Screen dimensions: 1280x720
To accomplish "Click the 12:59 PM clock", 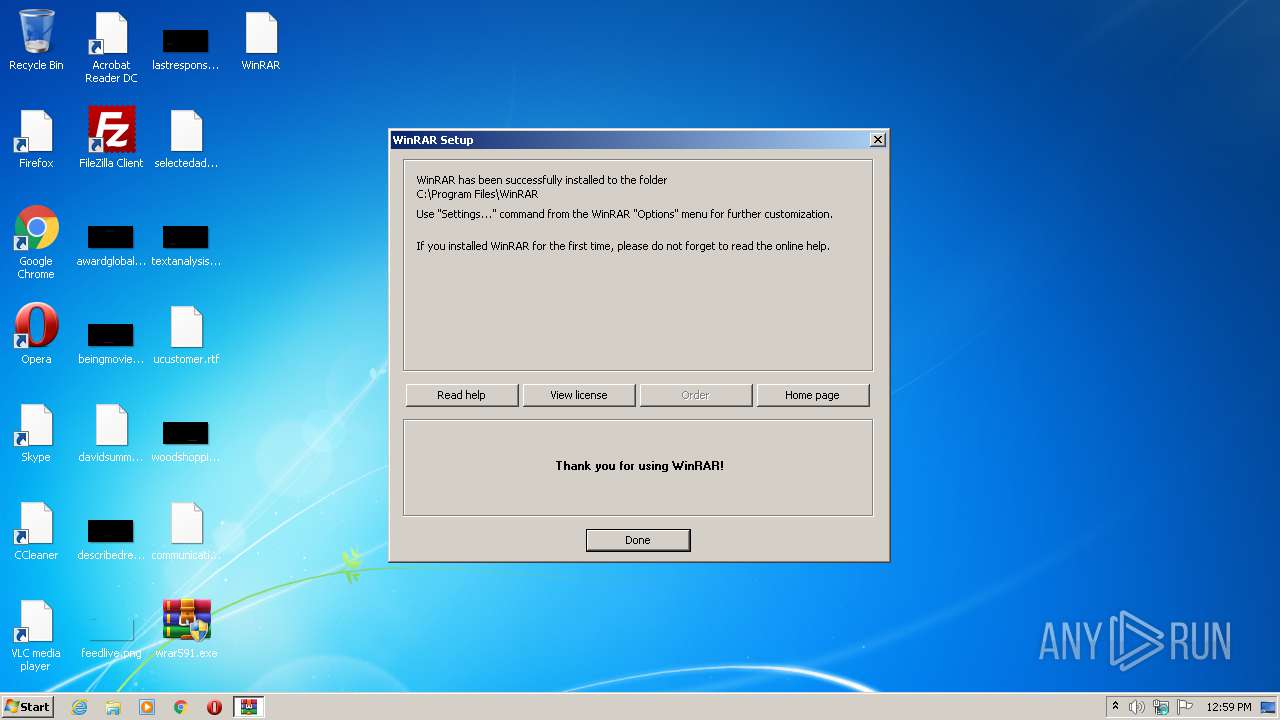I will [1229, 707].
